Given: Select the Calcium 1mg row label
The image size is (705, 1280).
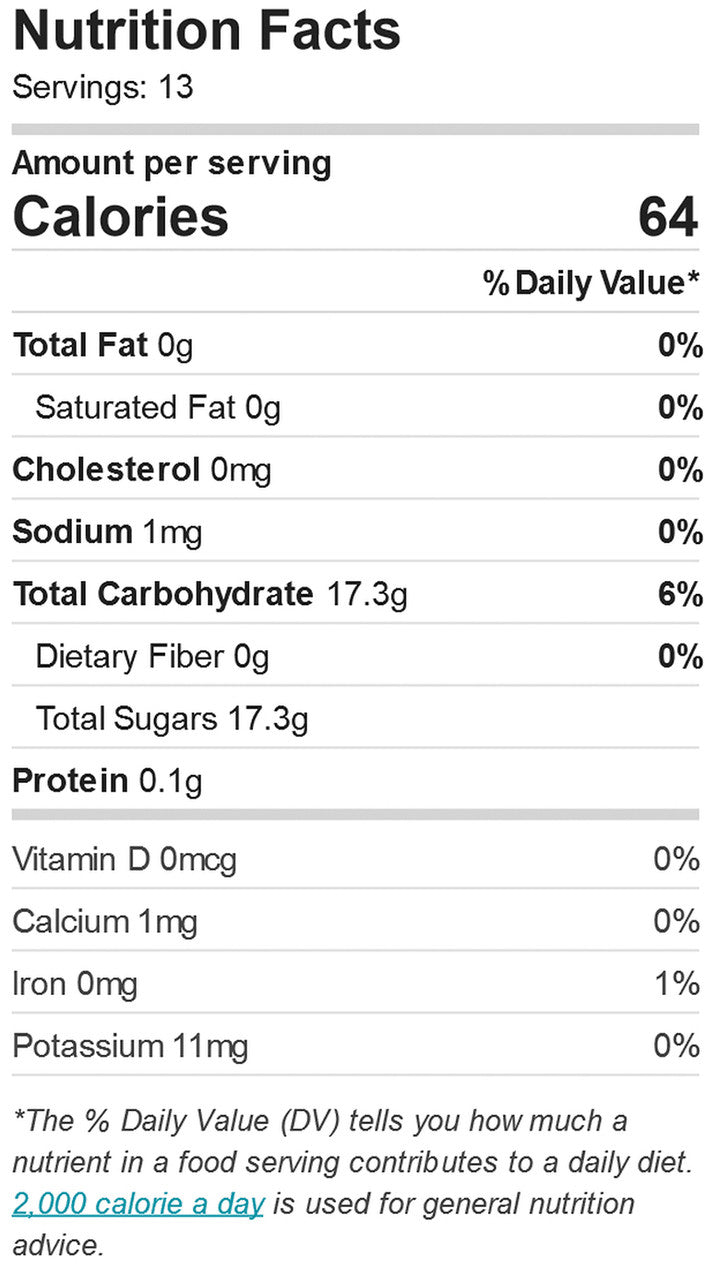Looking at the screenshot, I should (x=104, y=921).
